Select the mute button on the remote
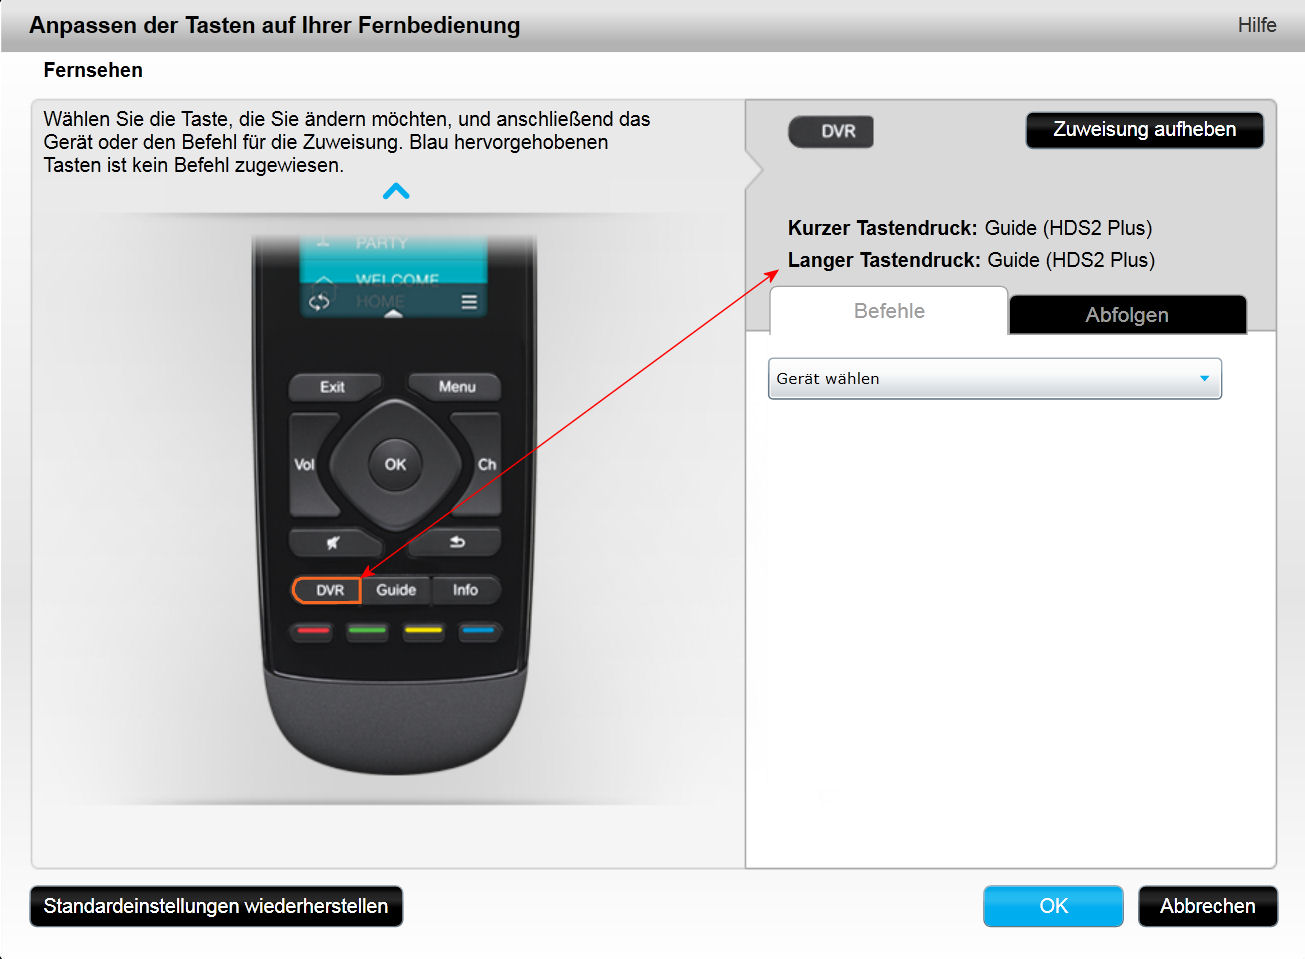This screenshot has height=959, width=1305. pos(333,542)
